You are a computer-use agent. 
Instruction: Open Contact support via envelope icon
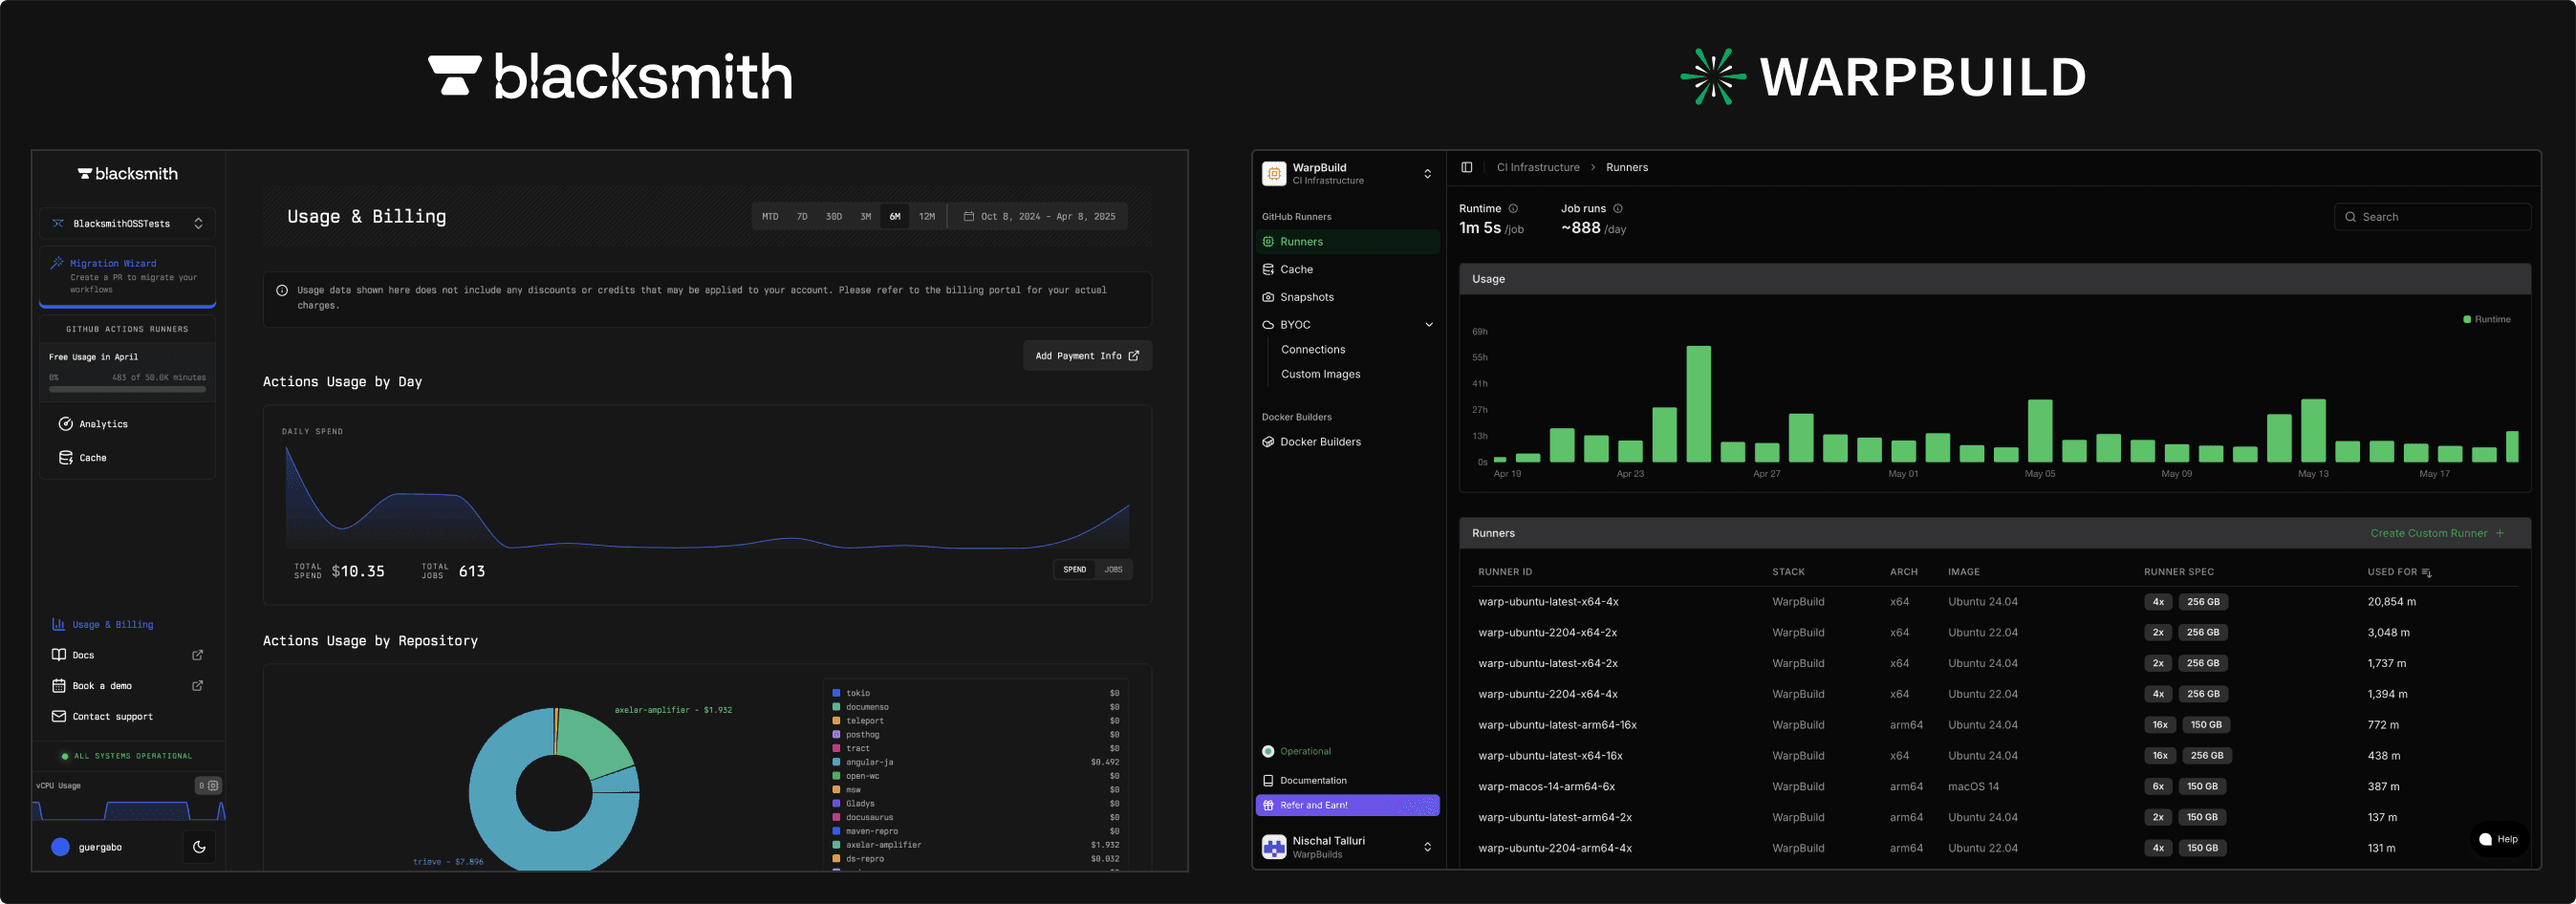[x=112, y=716]
